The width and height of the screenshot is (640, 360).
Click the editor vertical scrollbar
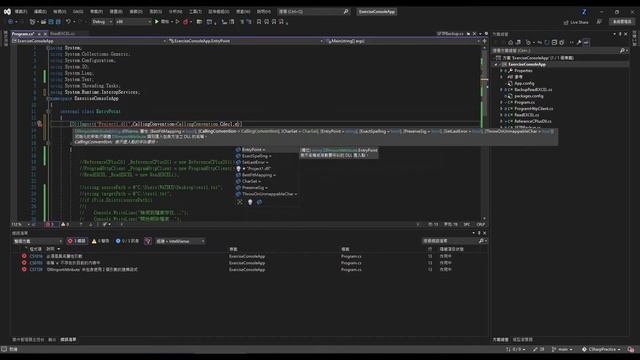(x=484, y=133)
